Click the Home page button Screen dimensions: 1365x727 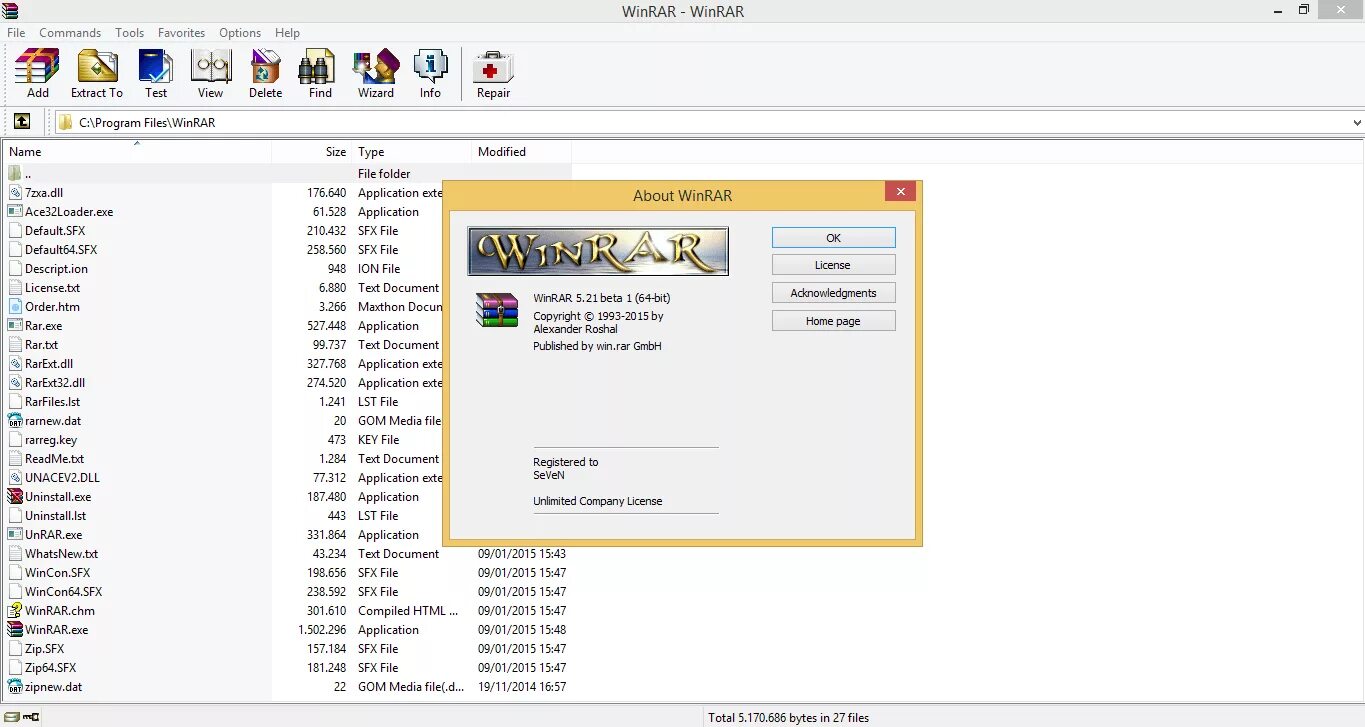coord(833,321)
